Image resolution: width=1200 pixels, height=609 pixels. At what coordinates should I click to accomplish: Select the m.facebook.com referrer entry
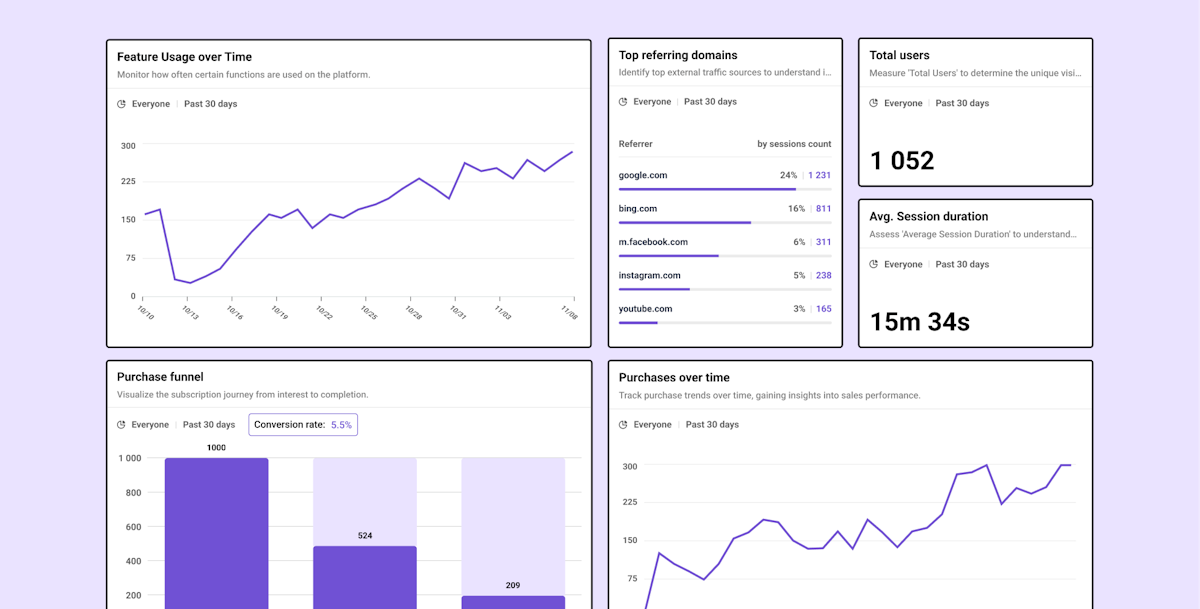coord(653,242)
